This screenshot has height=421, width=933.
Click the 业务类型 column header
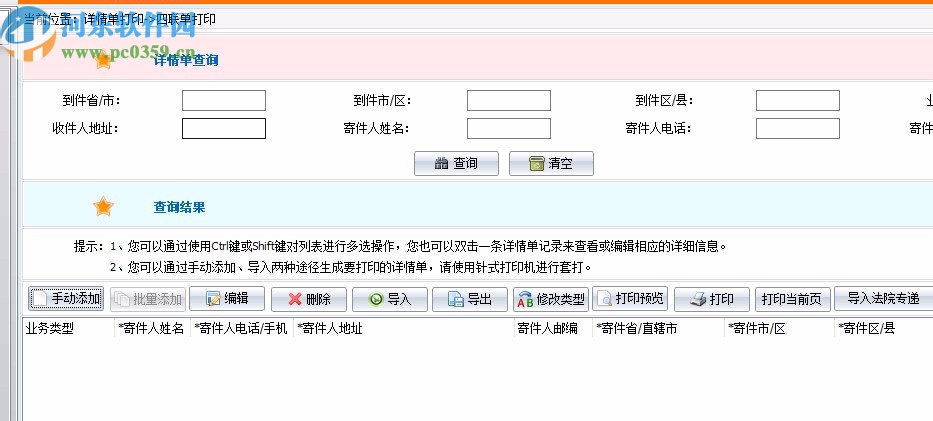[x=68, y=328]
